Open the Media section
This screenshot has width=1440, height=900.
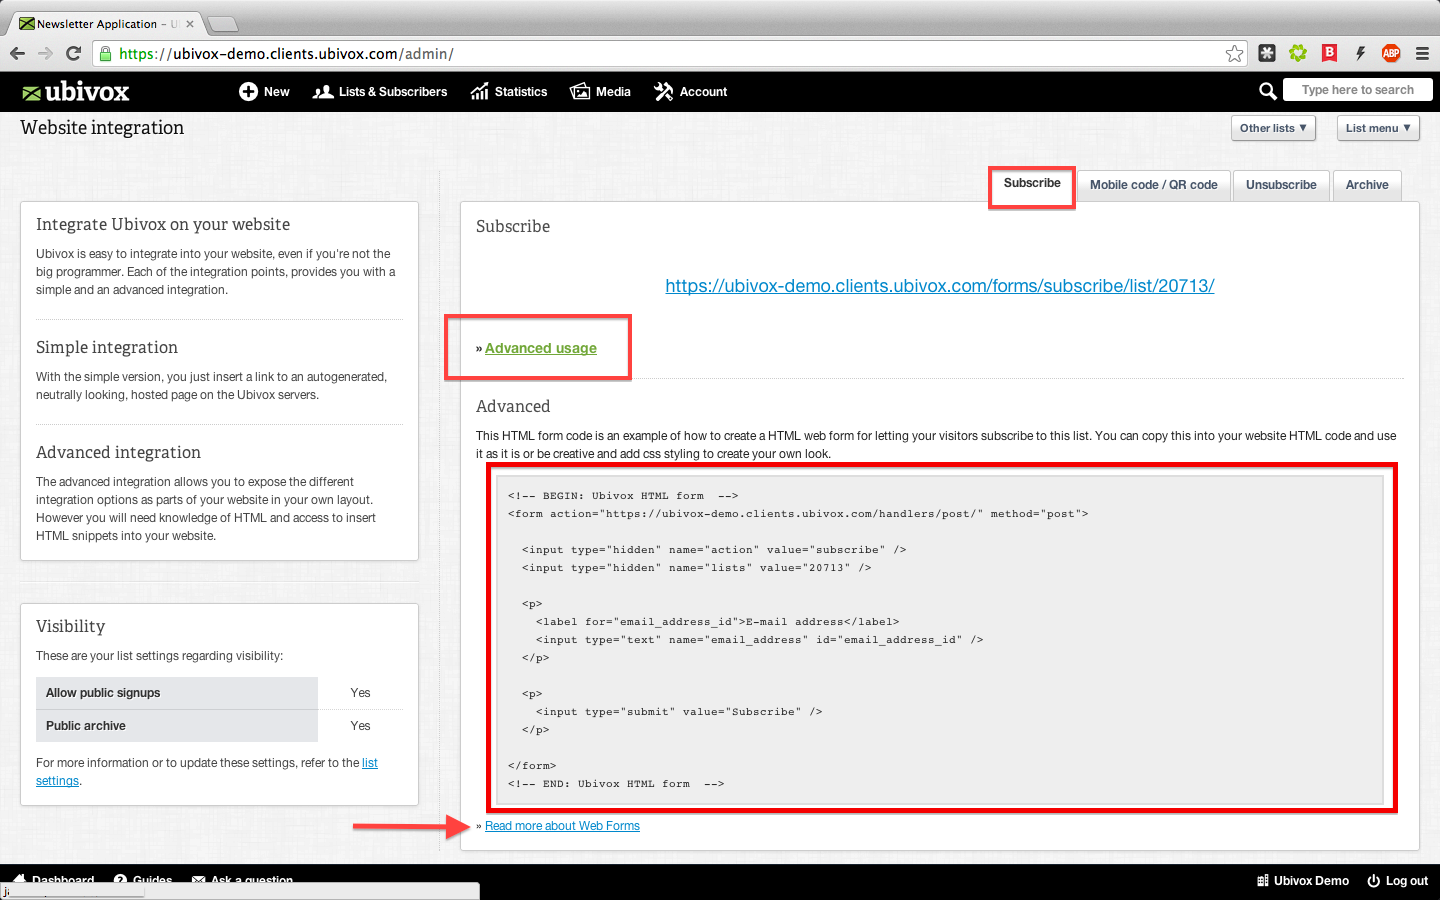(600, 92)
